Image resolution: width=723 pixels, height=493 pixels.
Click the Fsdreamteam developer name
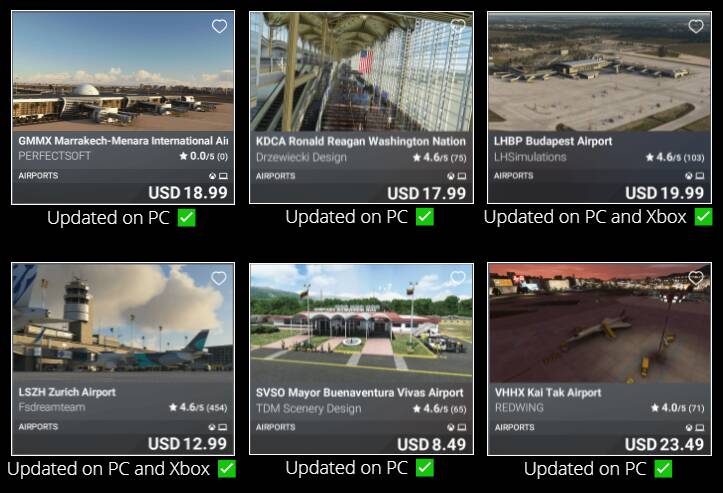click(52, 407)
